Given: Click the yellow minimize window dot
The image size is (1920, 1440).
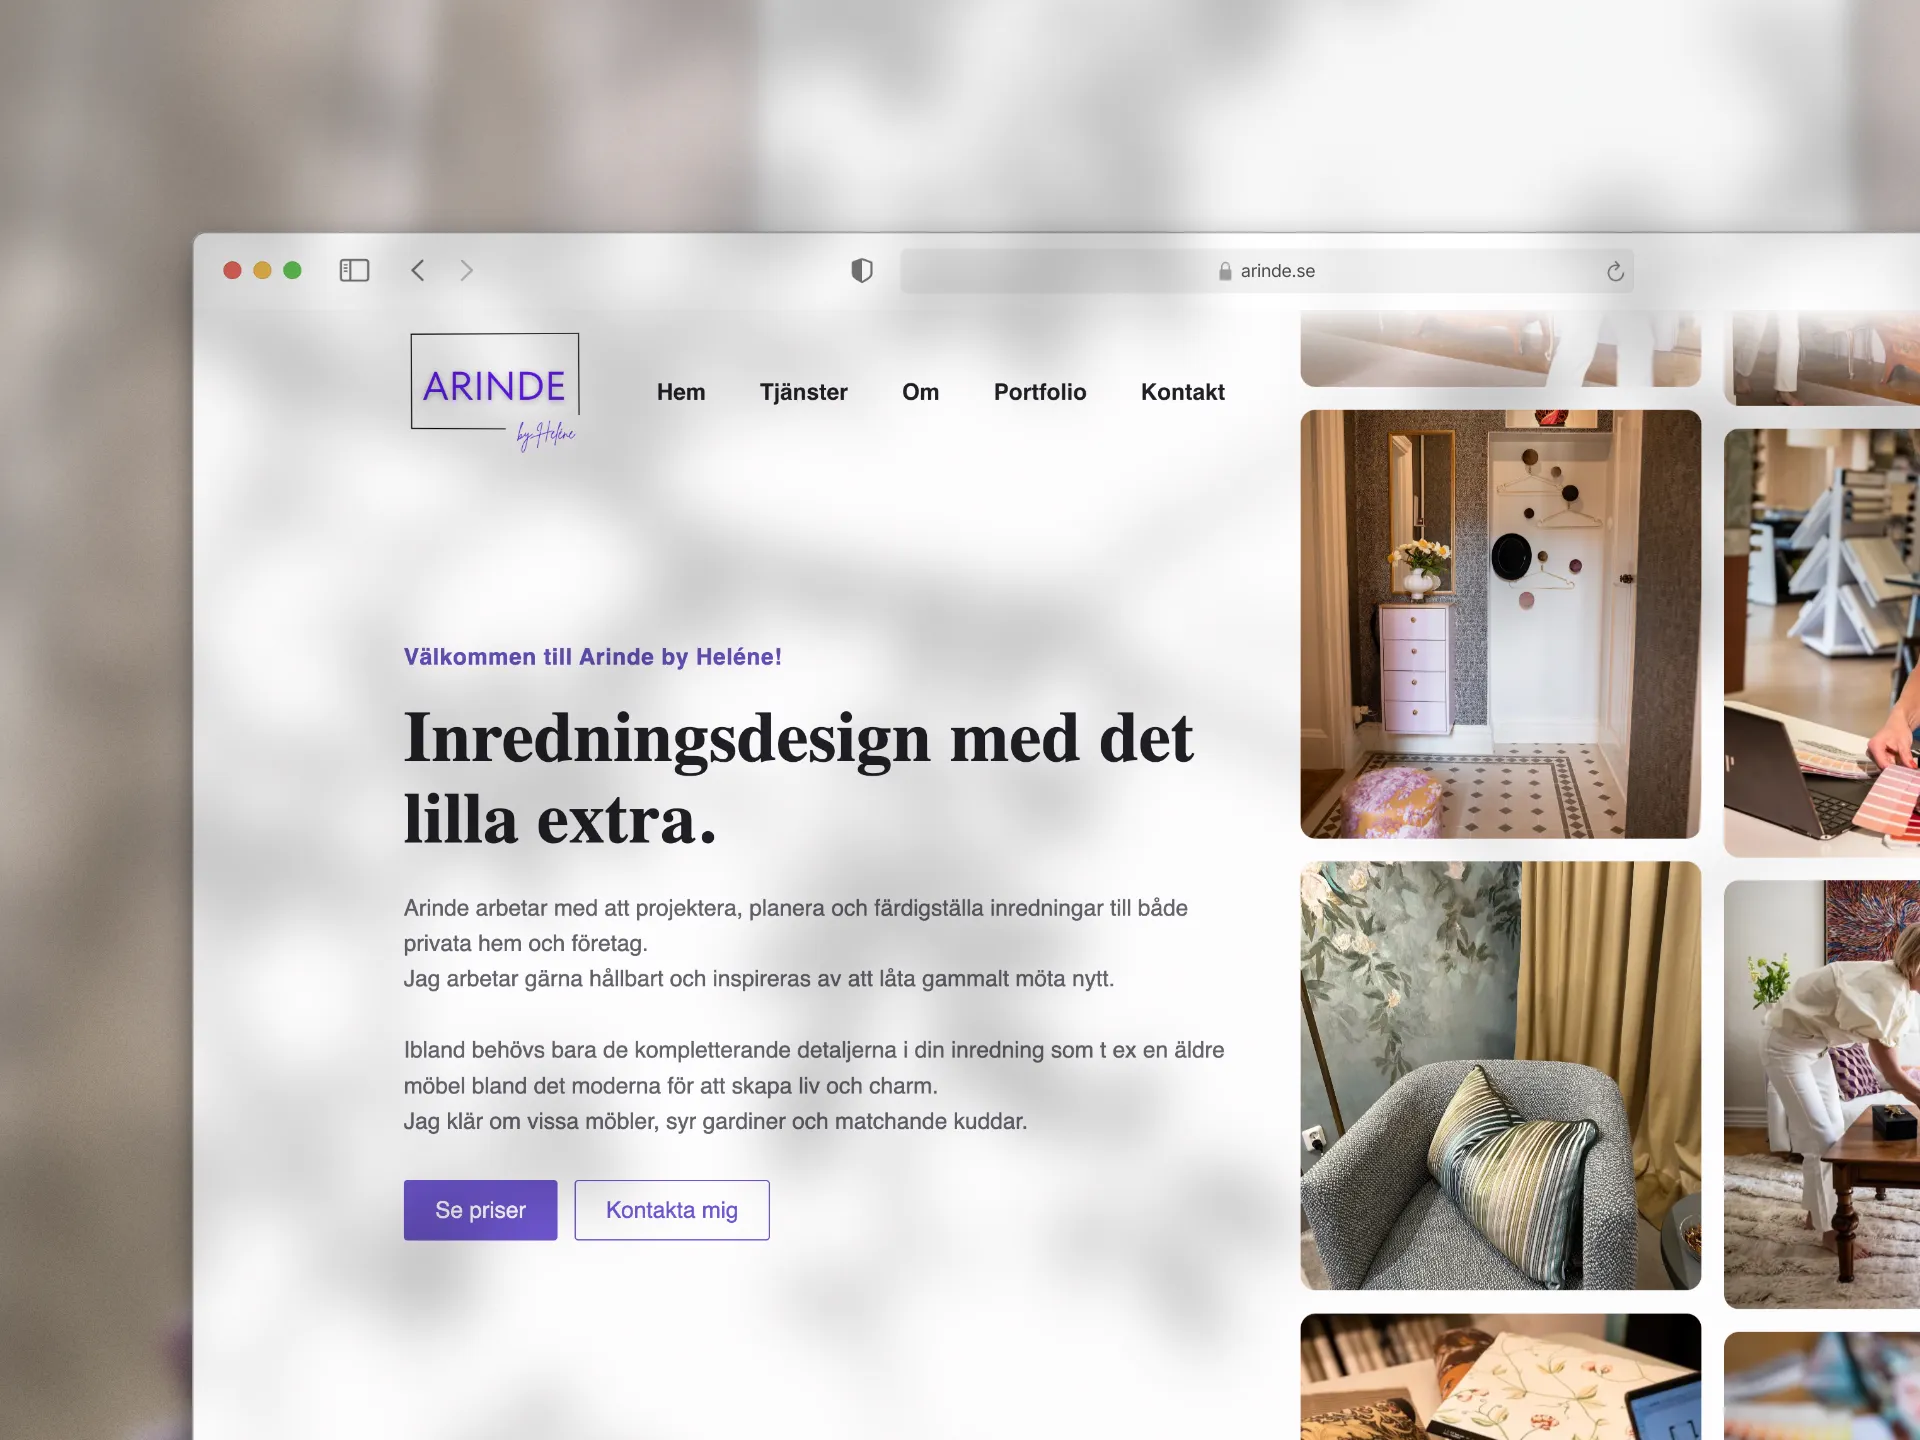Looking at the screenshot, I should click(262, 270).
